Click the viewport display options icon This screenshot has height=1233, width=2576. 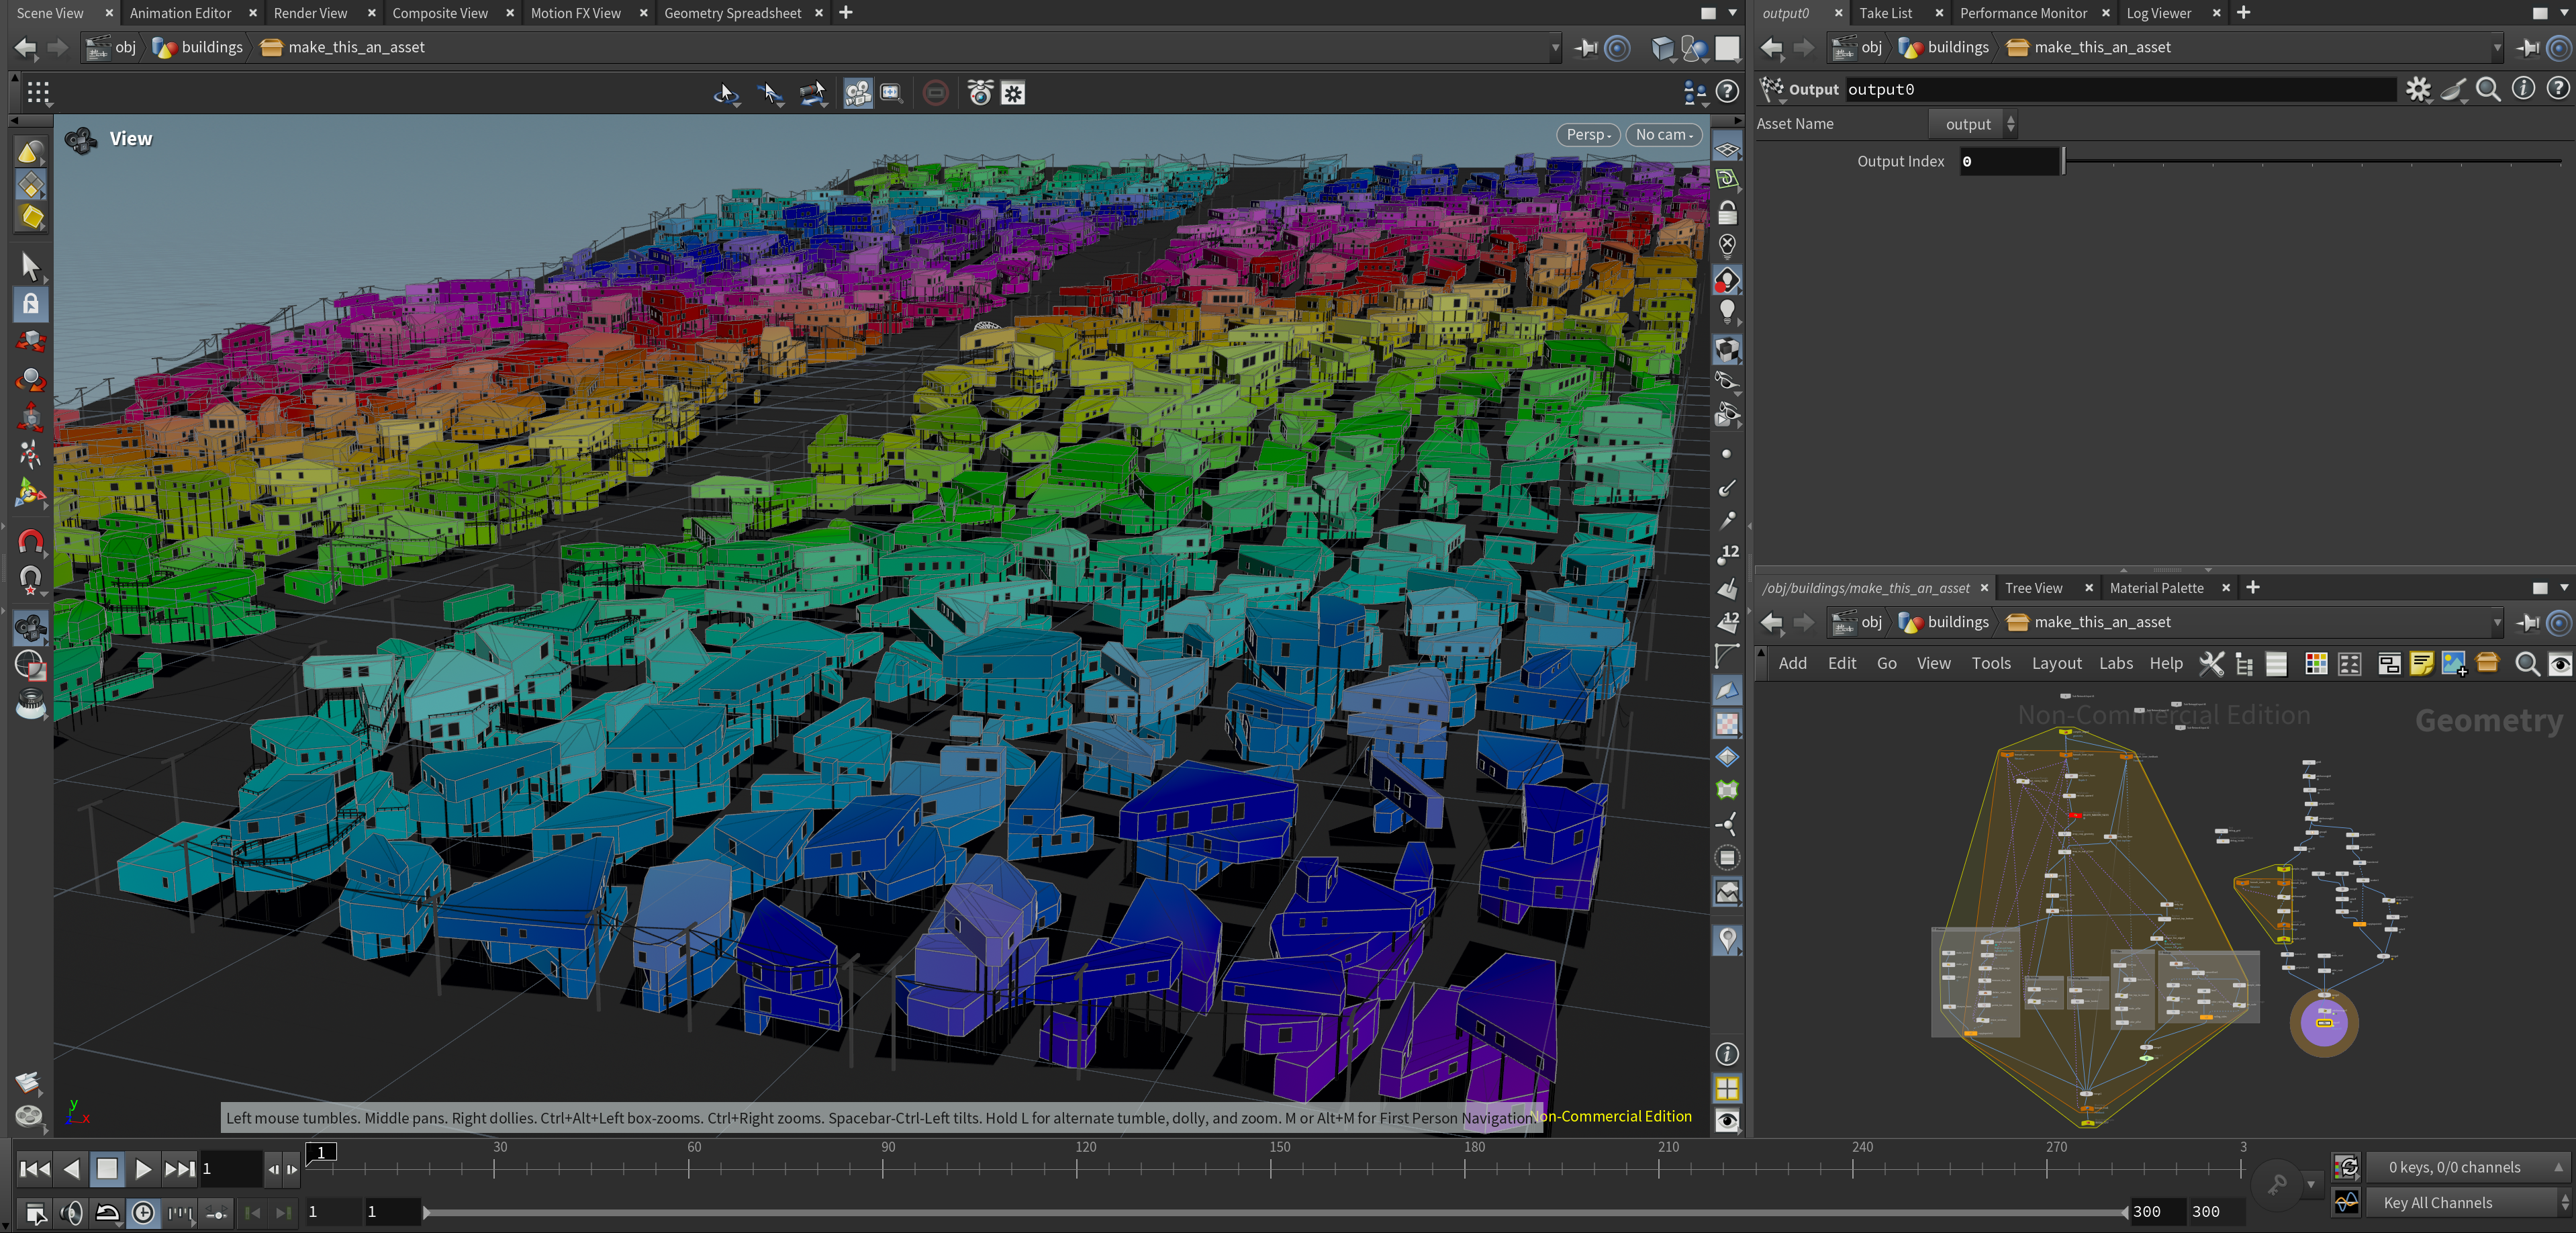pos(1727,1120)
